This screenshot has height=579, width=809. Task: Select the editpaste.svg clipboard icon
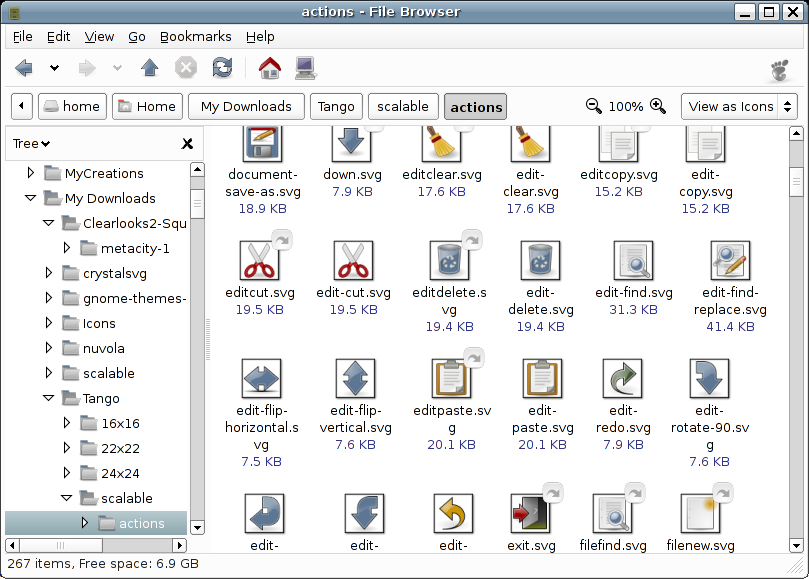tap(451, 379)
